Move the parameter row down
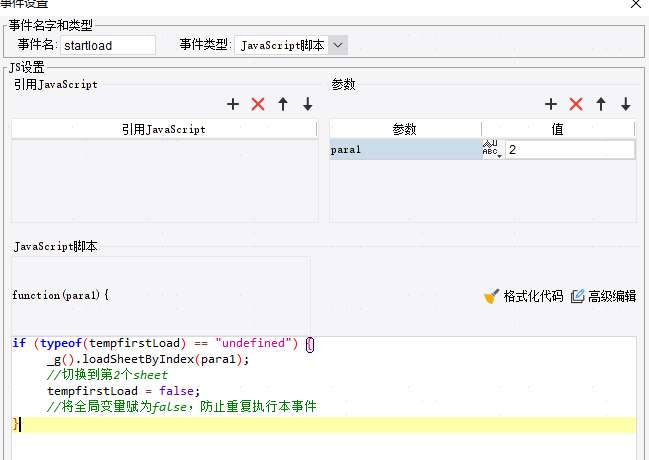 coord(626,104)
